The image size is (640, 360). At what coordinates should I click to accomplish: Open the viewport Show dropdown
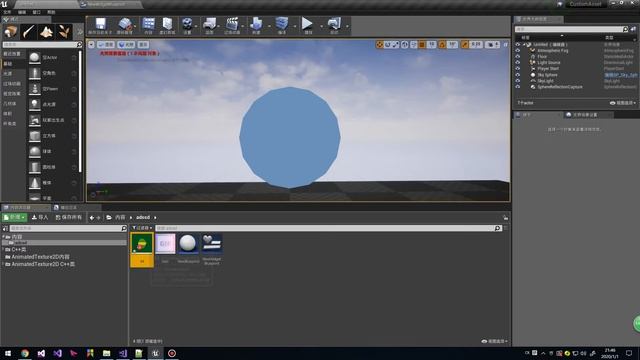[143, 44]
